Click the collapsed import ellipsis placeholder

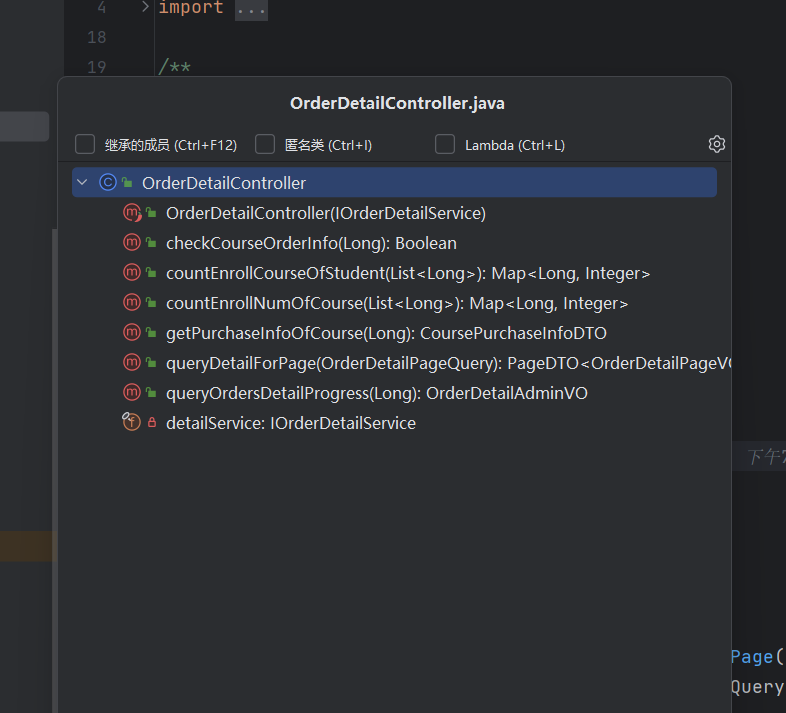coord(251,9)
